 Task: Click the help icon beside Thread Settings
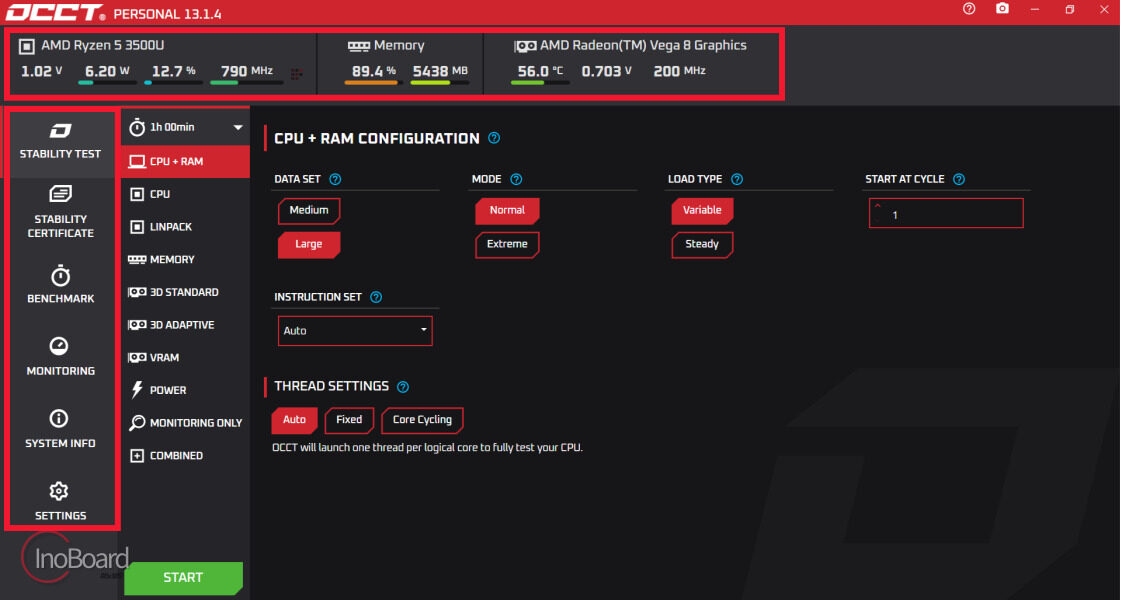pyautogui.click(x=403, y=387)
